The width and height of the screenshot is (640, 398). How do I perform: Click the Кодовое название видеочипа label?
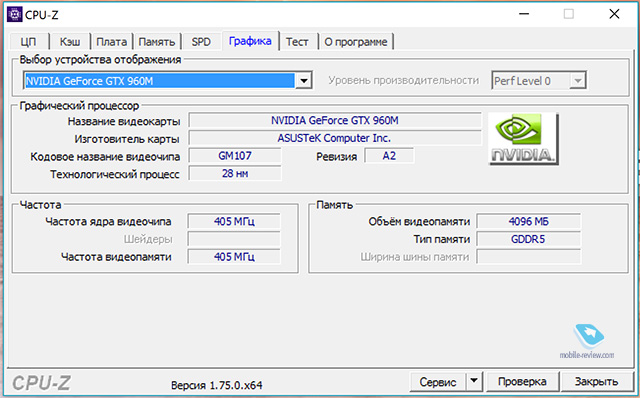[105, 157]
